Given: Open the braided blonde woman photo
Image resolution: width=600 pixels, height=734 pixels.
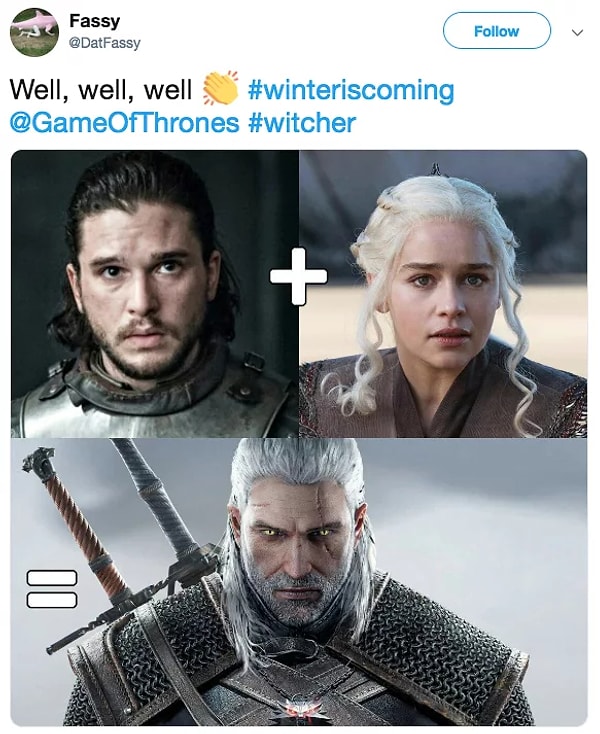Looking at the screenshot, I should (x=443, y=294).
